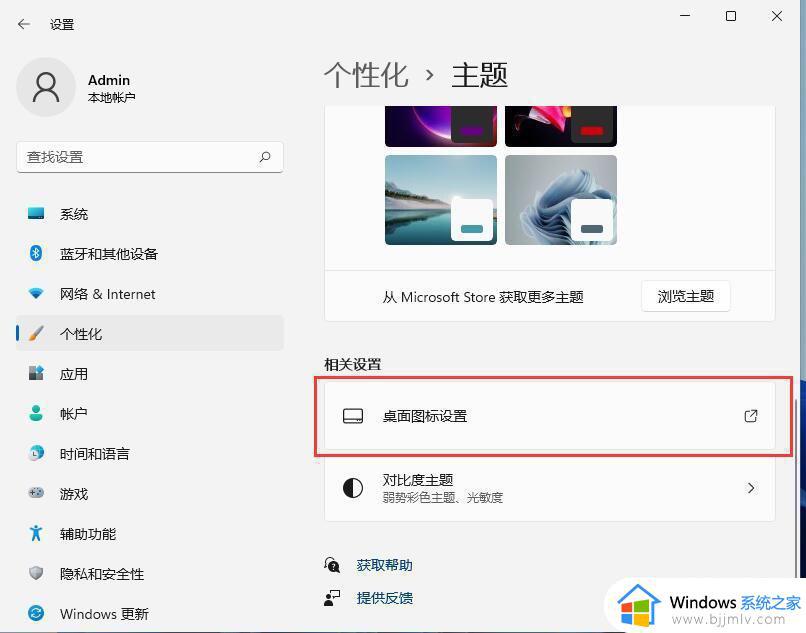Expand 对比度主题 with the chevron arrow
The width and height of the screenshot is (806, 633).
point(751,487)
